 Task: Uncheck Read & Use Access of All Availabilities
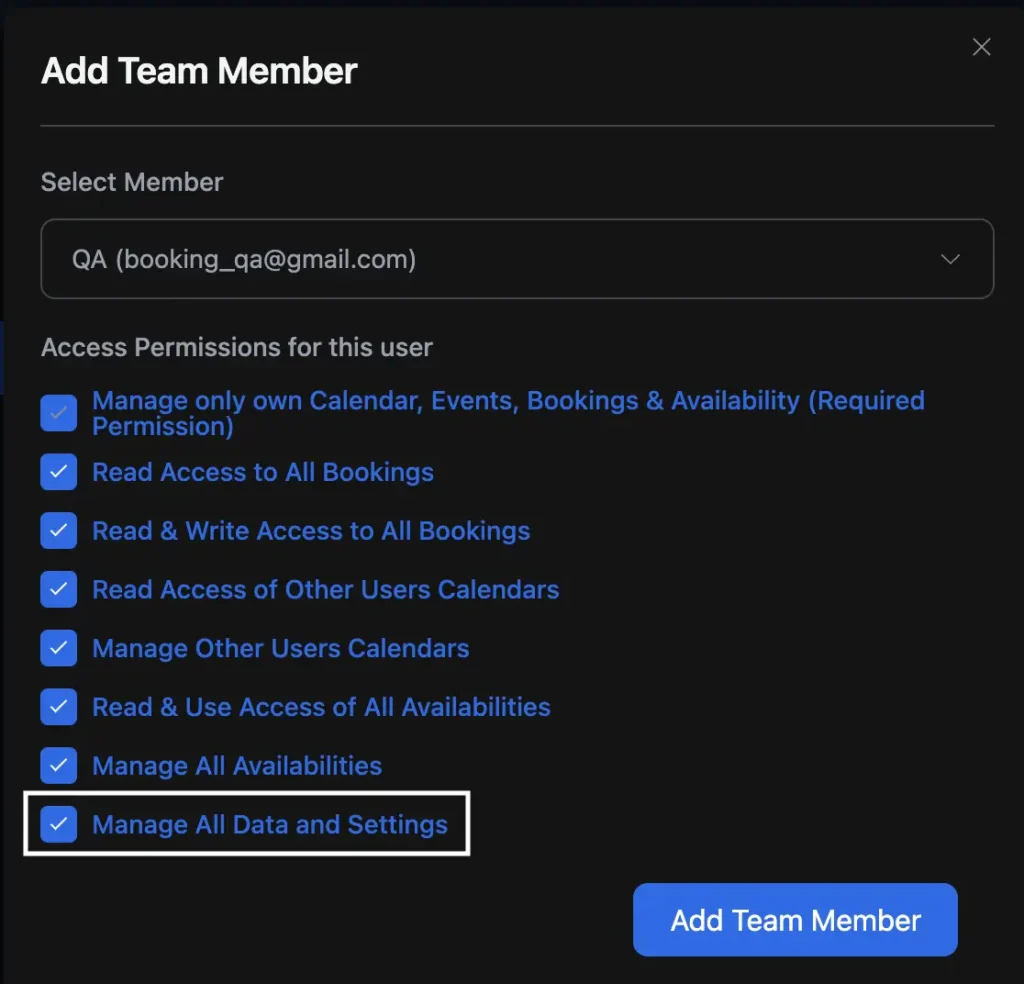(x=59, y=706)
